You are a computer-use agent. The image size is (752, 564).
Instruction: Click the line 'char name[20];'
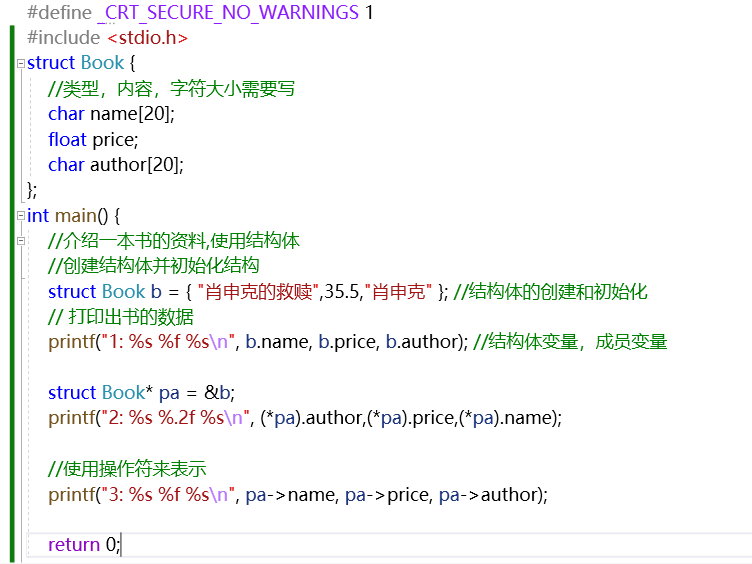point(111,114)
